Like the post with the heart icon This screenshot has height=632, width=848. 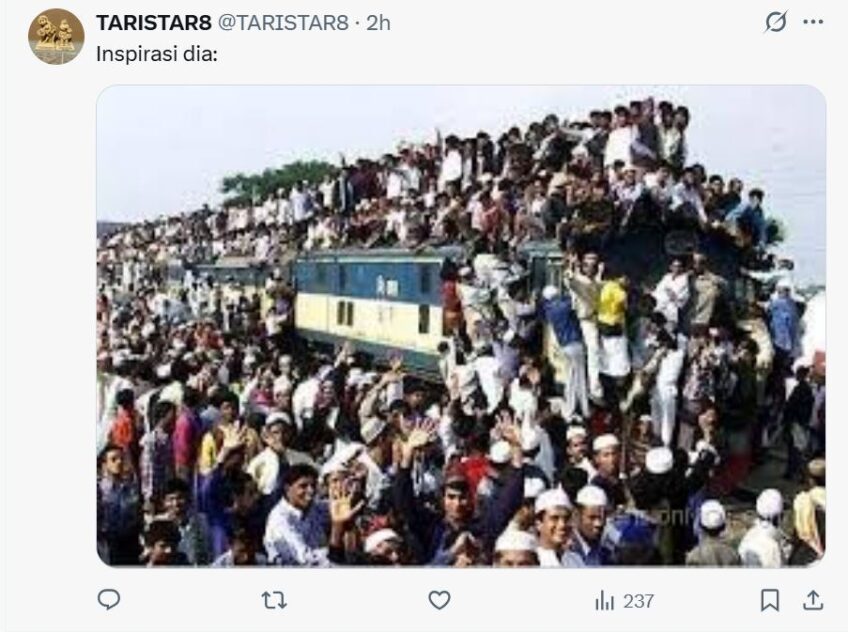point(439,600)
